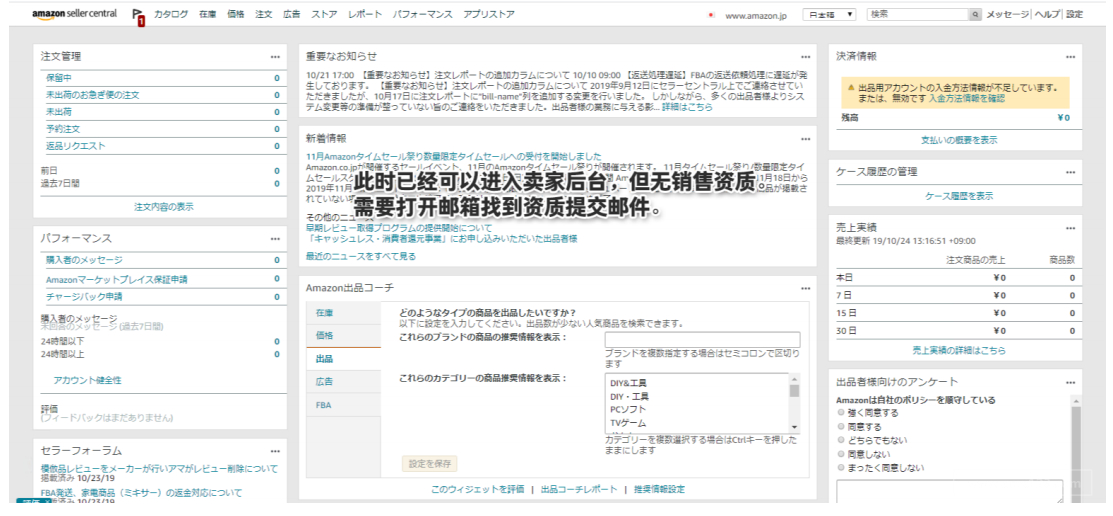Select まったく同意しない radio option
Viewport: 1113px width, 516px height.
[x=842, y=468]
